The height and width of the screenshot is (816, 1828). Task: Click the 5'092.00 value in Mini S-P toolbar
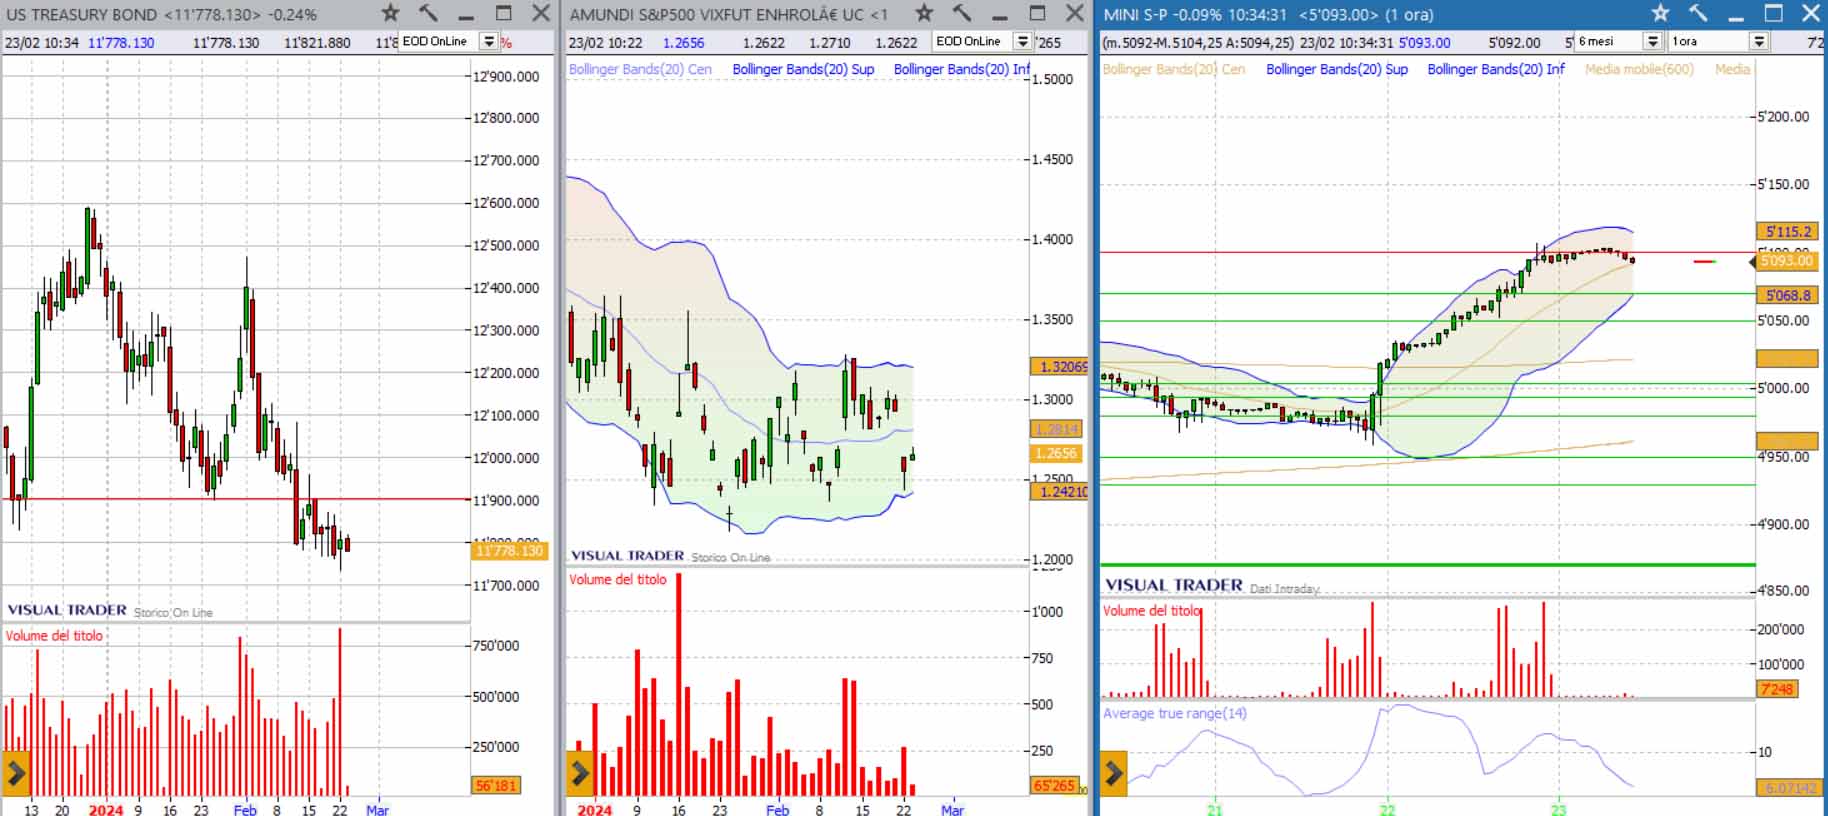[x=1514, y=42]
